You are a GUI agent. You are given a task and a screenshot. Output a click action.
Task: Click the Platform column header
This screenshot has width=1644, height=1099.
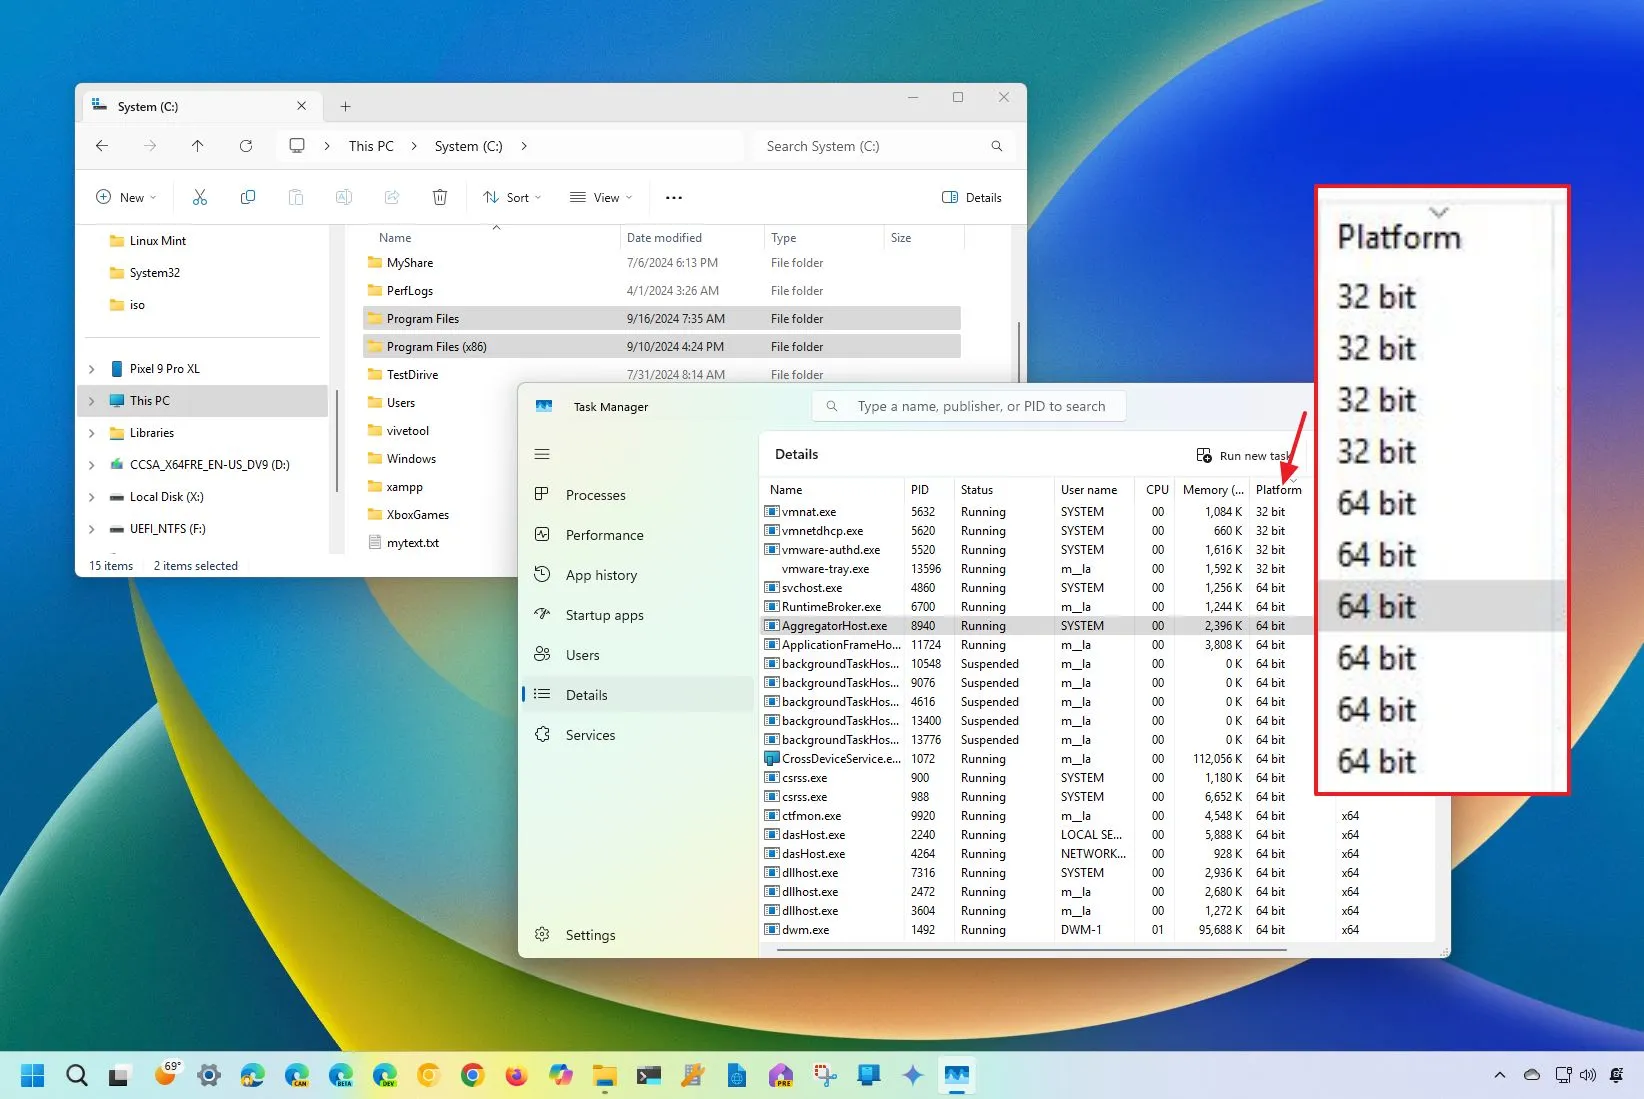(x=1278, y=490)
